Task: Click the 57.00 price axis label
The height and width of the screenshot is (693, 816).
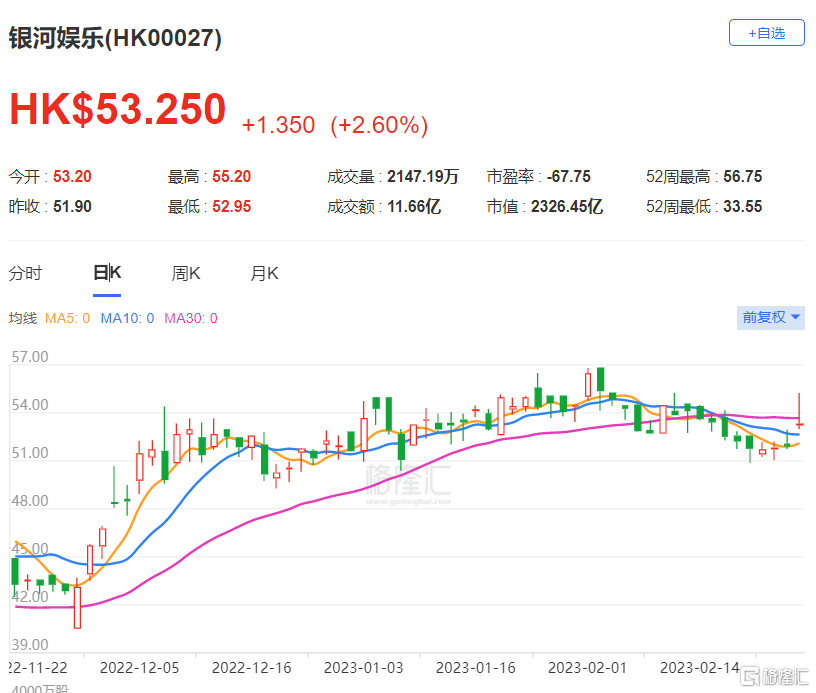Action: click(x=30, y=357)
